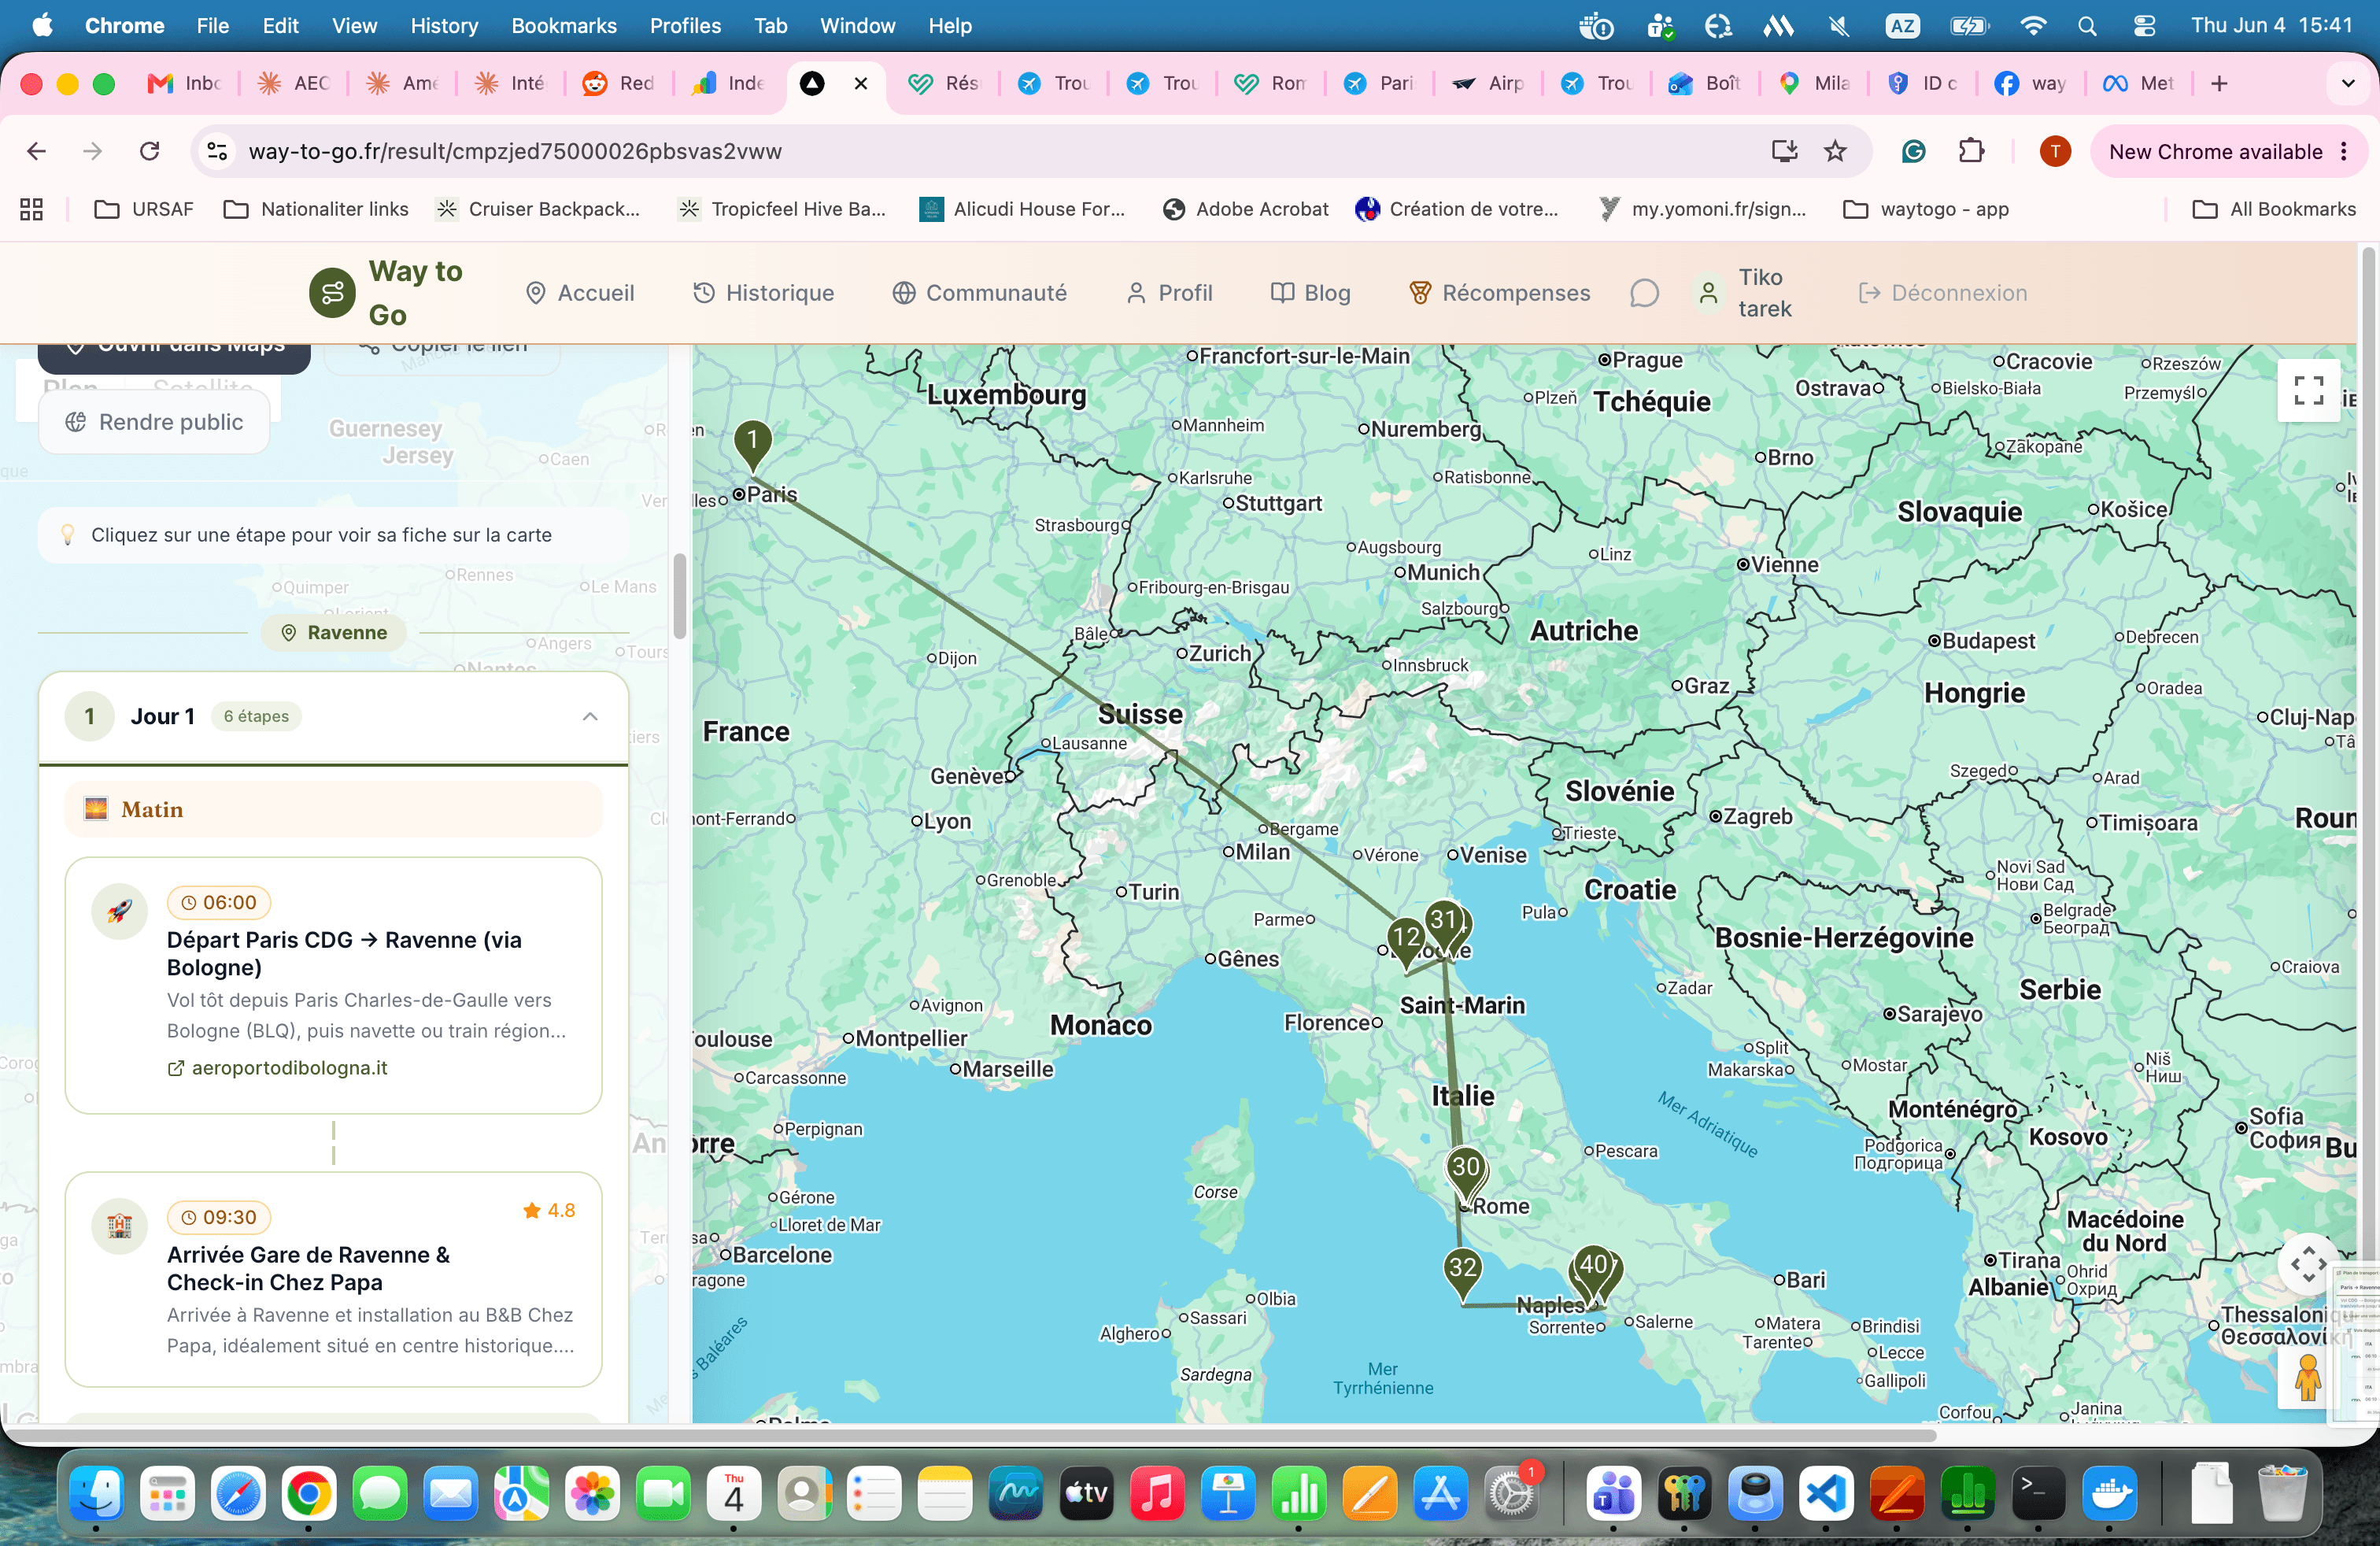Click the Rendre public button
2380x1546 pixels.
click(154, 422)
